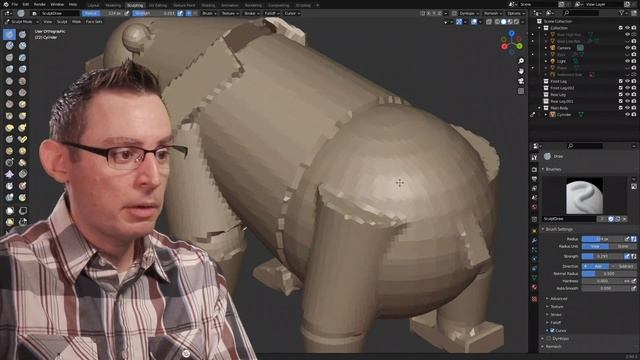Image resolution: width=640 pixels, height=360 pixels.
Task: Click the viewport pan hand icon
Action: 521,71
